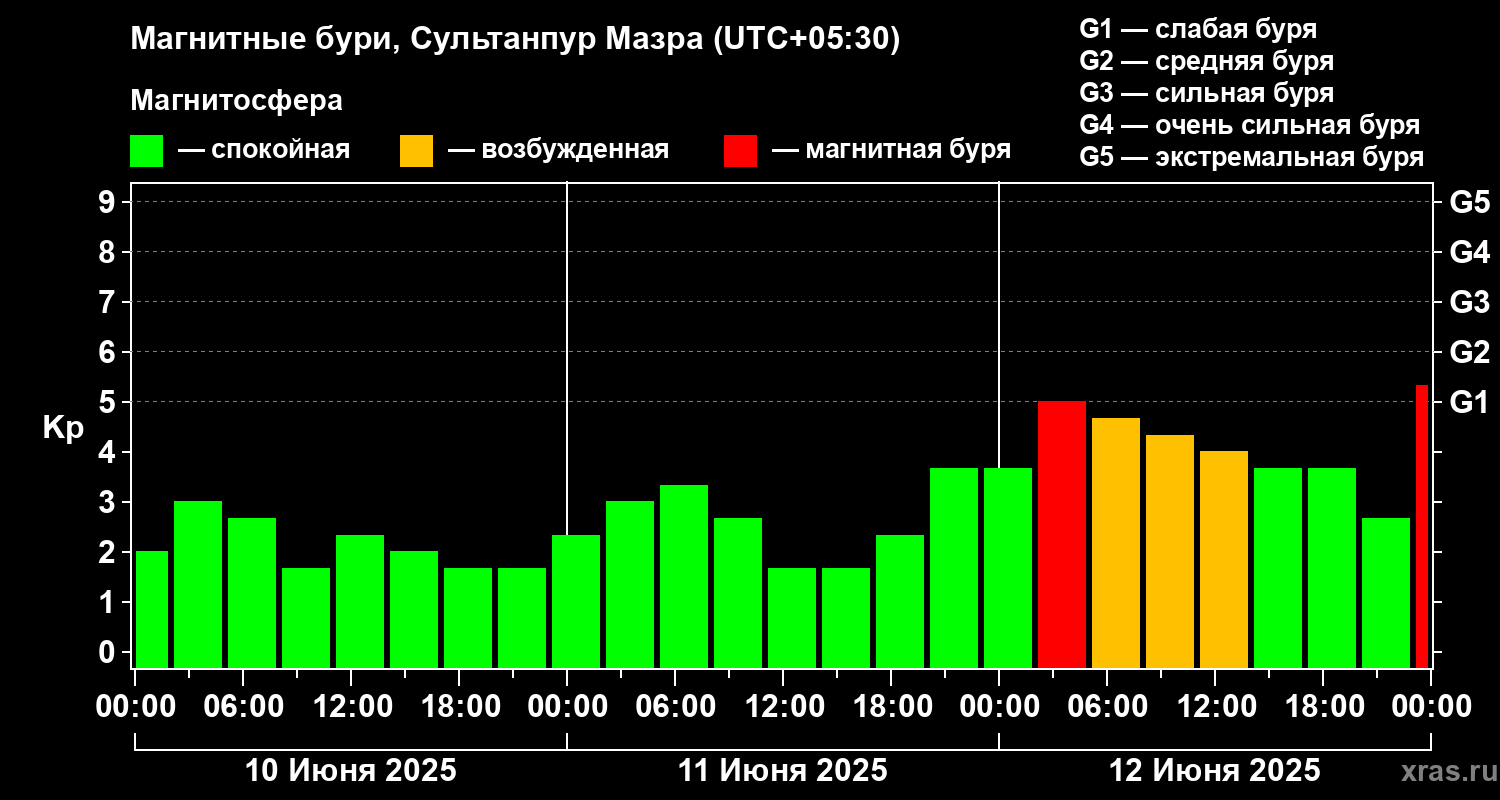
Task: Click the G4 label on right axis
Action: pyautogui.click(x=1469, y=252)
